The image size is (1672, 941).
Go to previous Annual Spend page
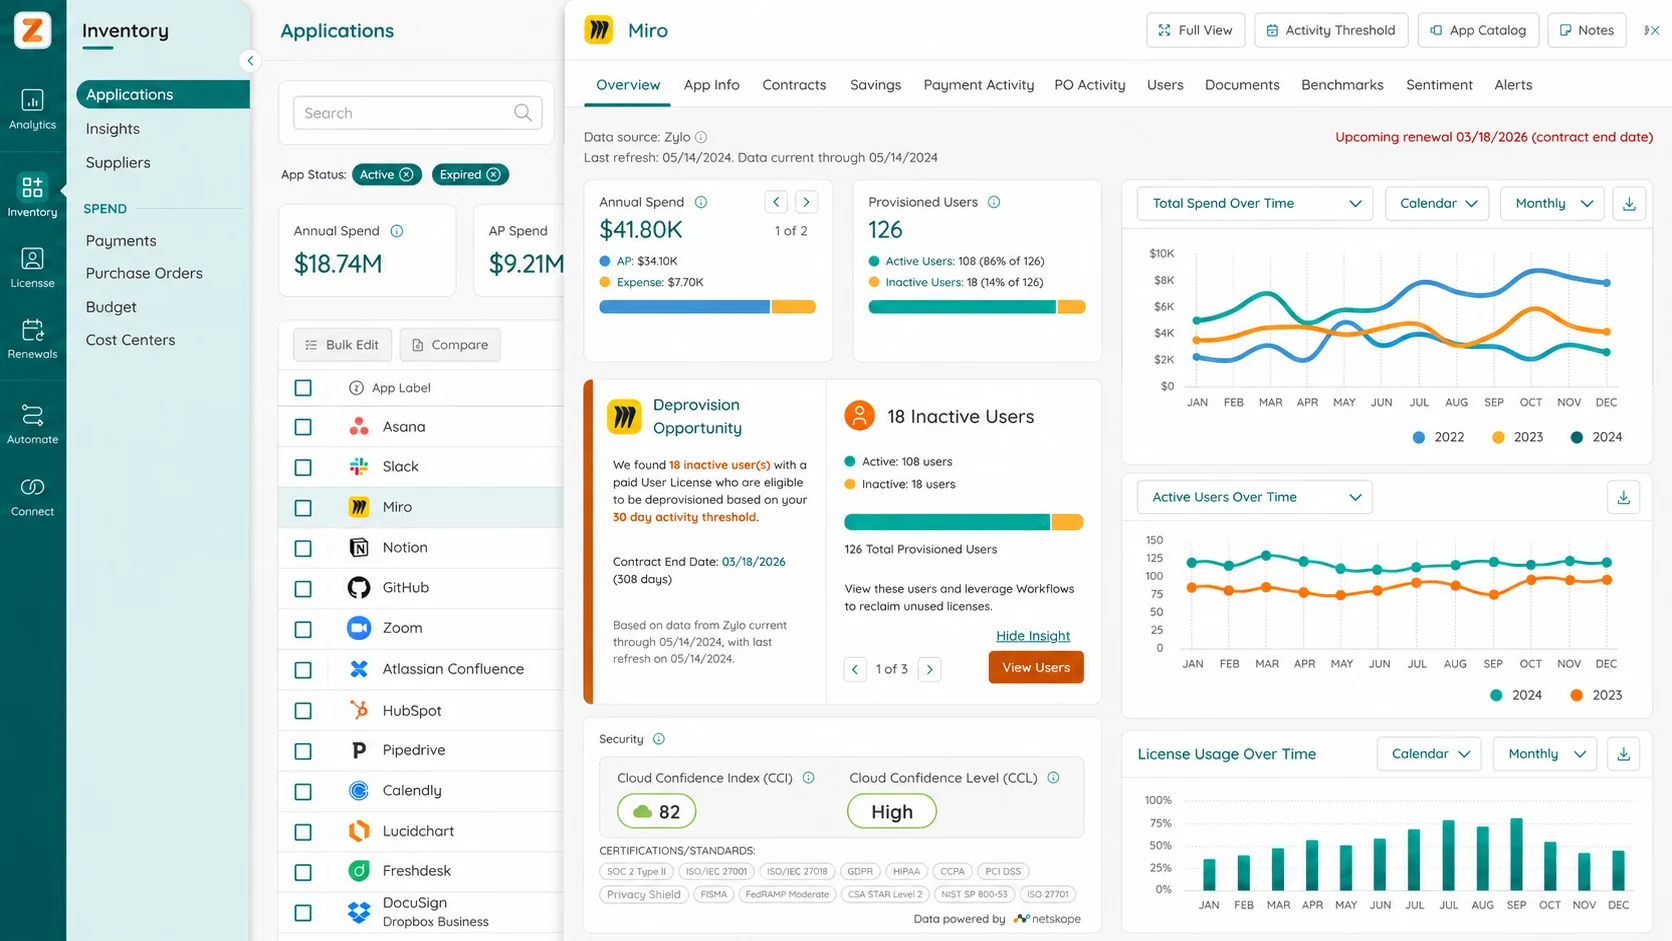coord(776,202)
